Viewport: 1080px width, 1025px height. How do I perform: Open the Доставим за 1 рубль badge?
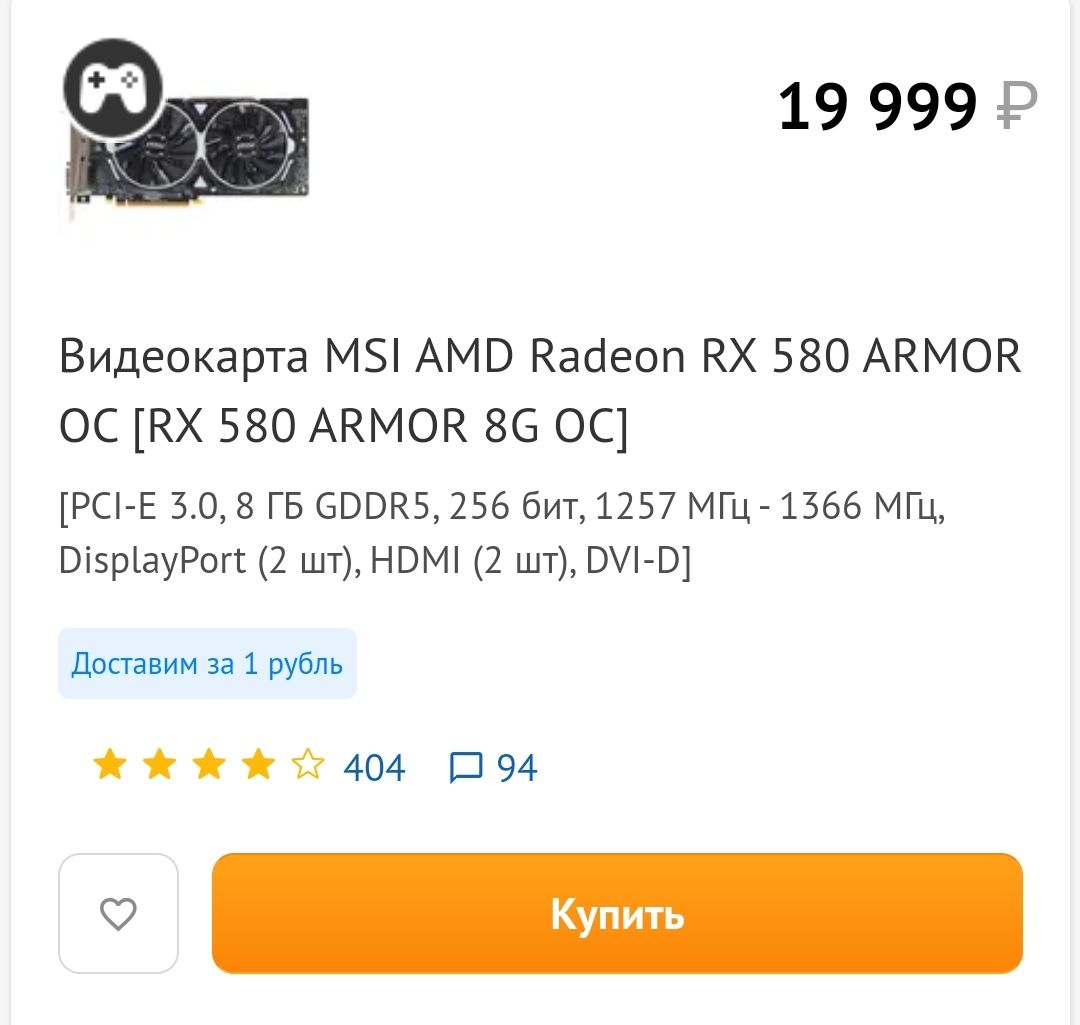coord(207,663)
